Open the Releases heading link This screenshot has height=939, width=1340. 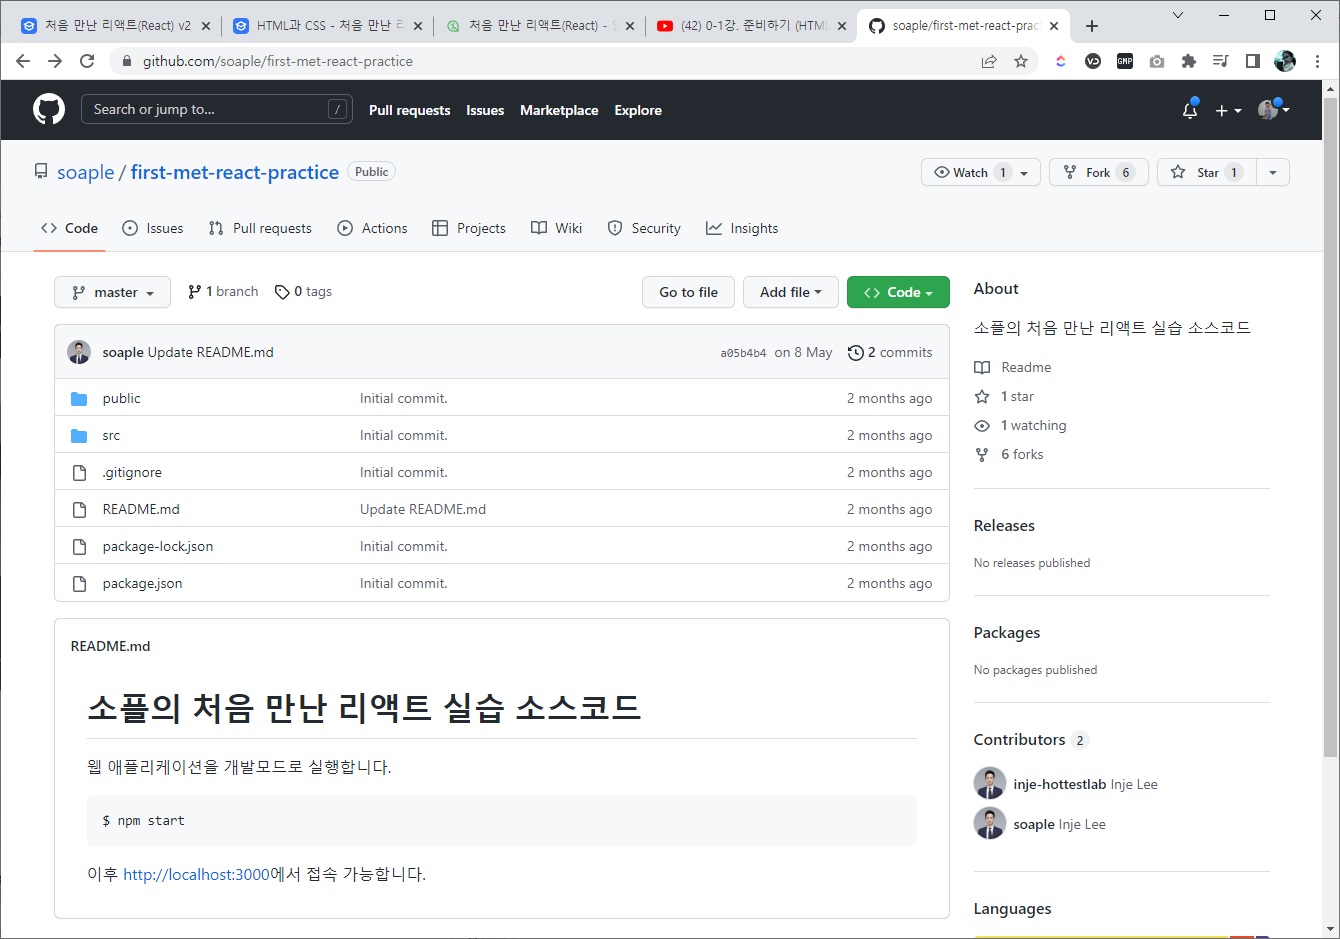point(1004,525)
